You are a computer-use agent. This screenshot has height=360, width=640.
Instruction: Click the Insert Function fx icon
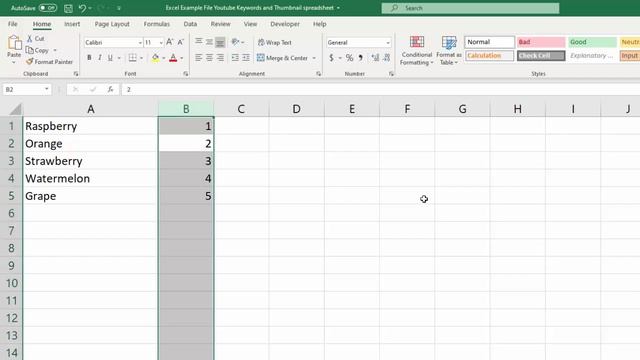point(110,89)
